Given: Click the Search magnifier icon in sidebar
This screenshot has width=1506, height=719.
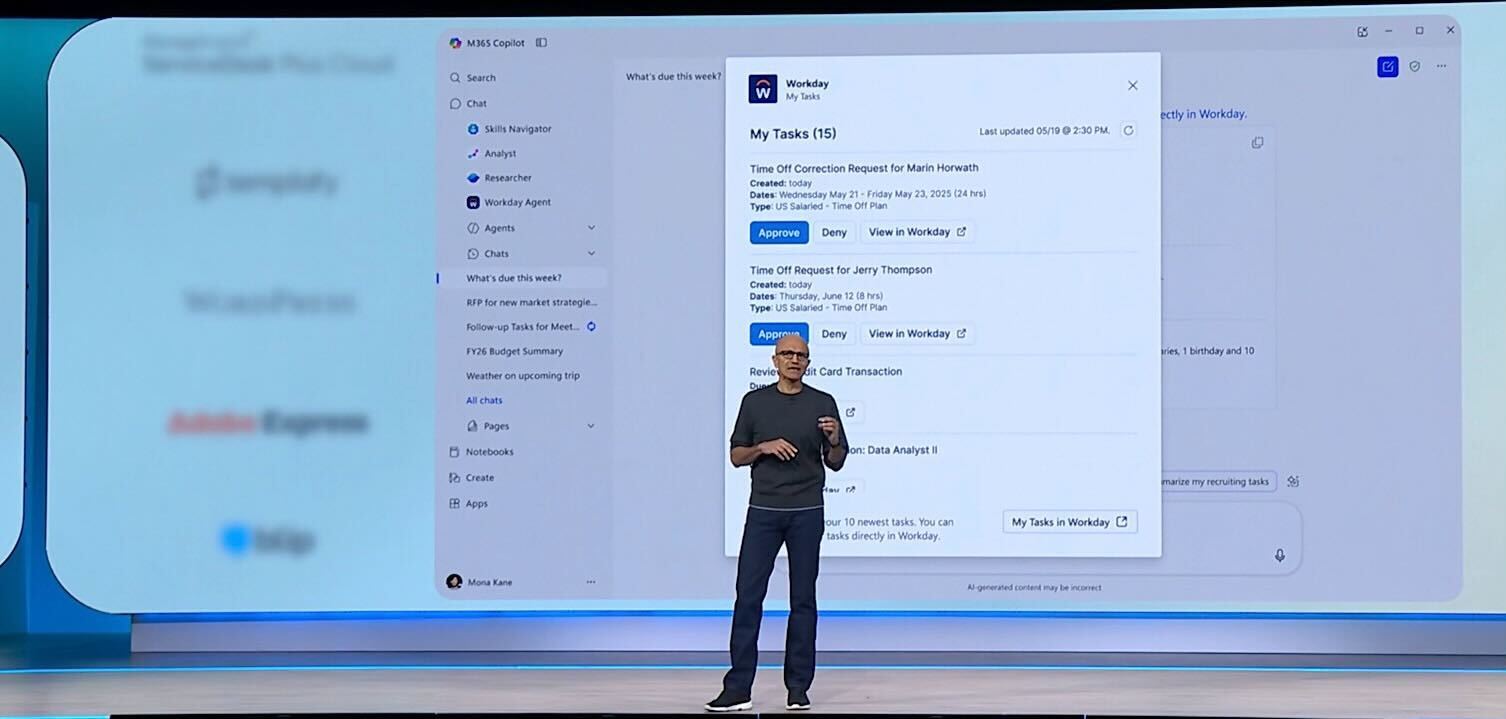Looking at the screenshot, I should (x=455, y=78).
